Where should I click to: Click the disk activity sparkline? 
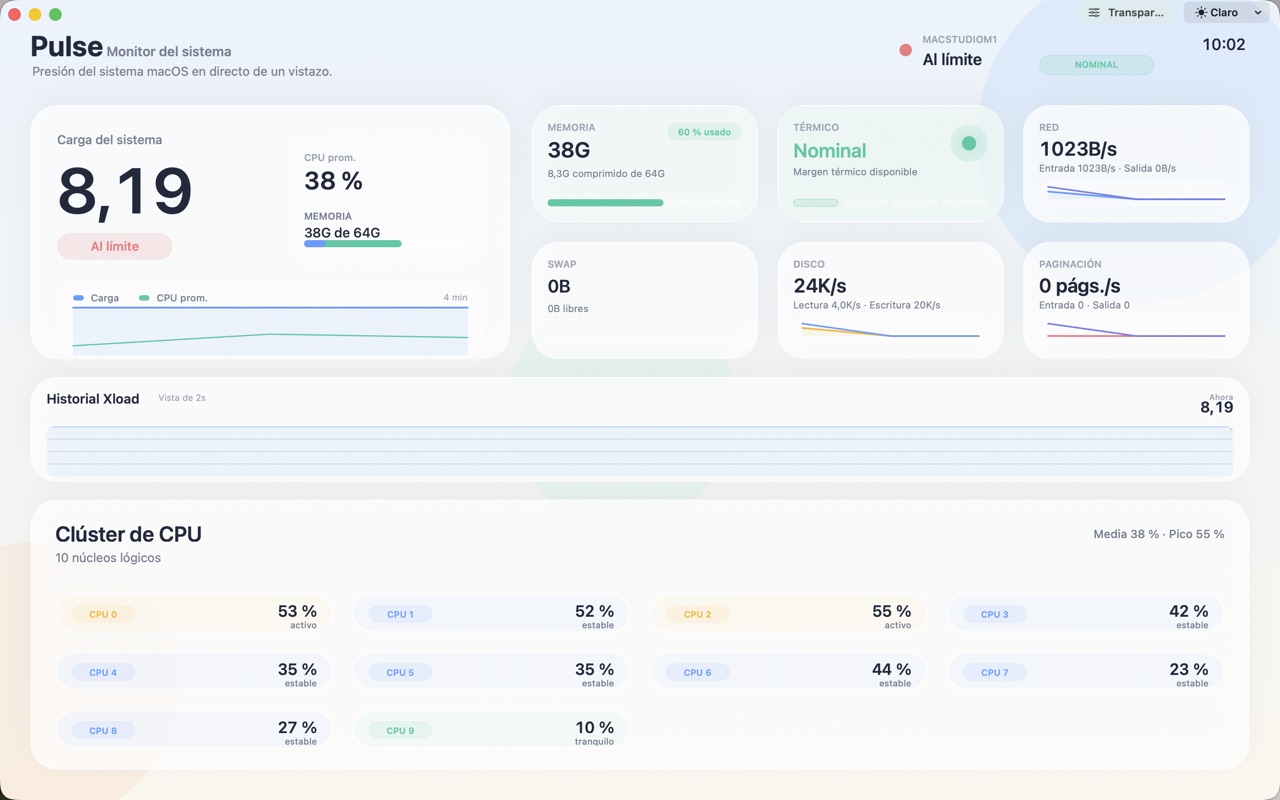point(890,329)
